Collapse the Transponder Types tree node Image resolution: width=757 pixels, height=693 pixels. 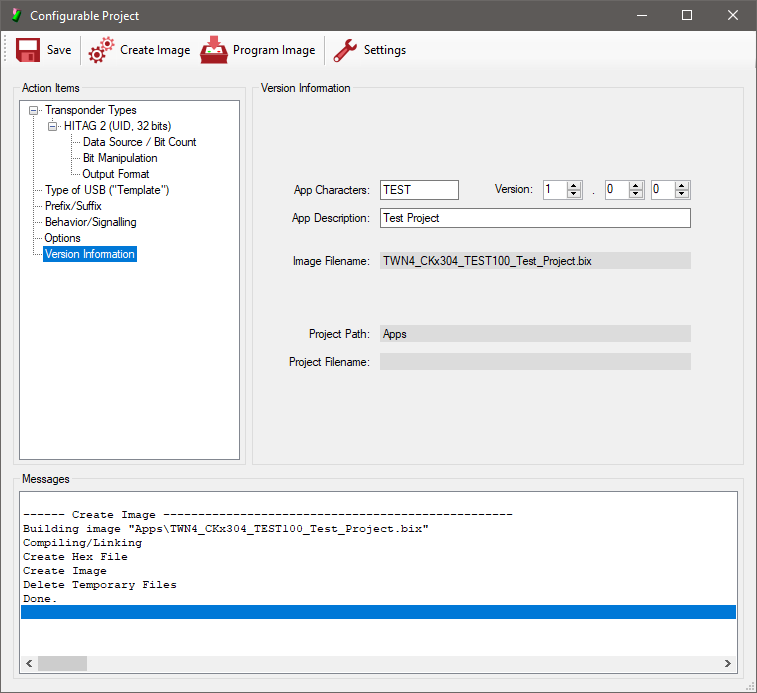pos(33,110)
